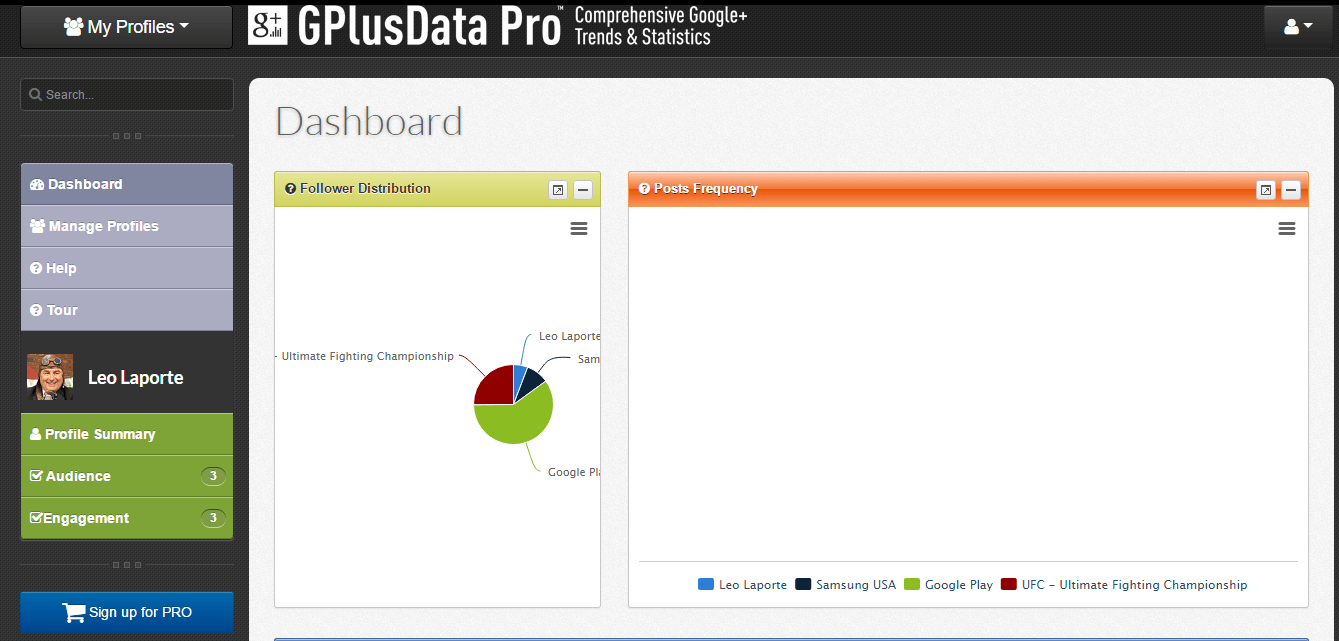Toggle UFC series in legend
This screenshot has height=641, width=1339.
click(x=1124, y=585)
